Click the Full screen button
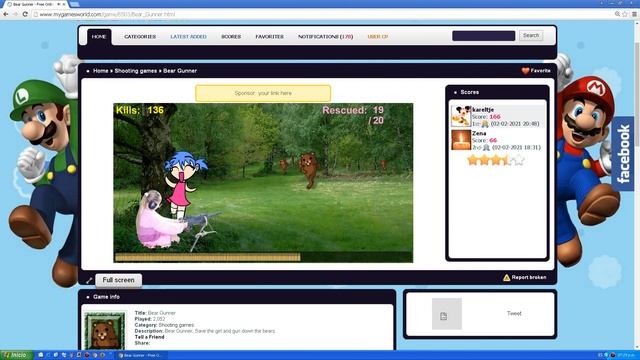Screen dimensions: 640x360 click(x=118, y=280)
